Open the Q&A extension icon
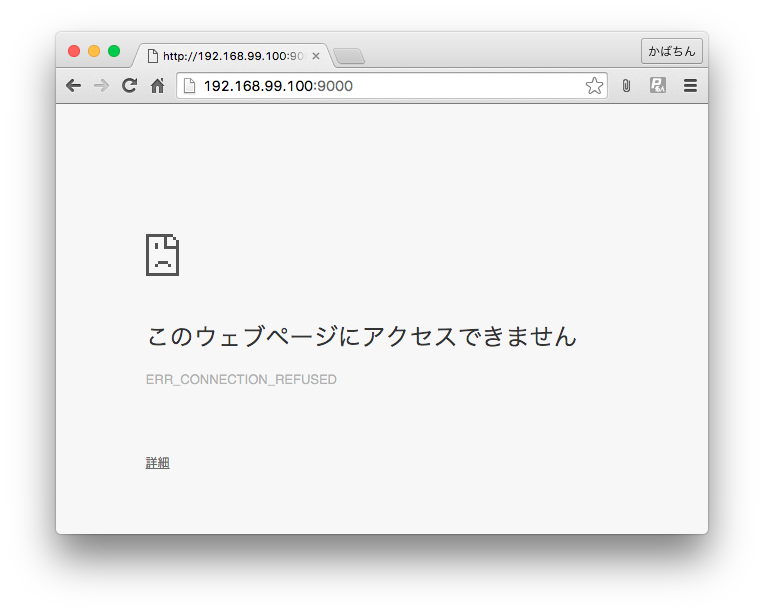This screenshot has width=764, height=614. click(657, 85)
